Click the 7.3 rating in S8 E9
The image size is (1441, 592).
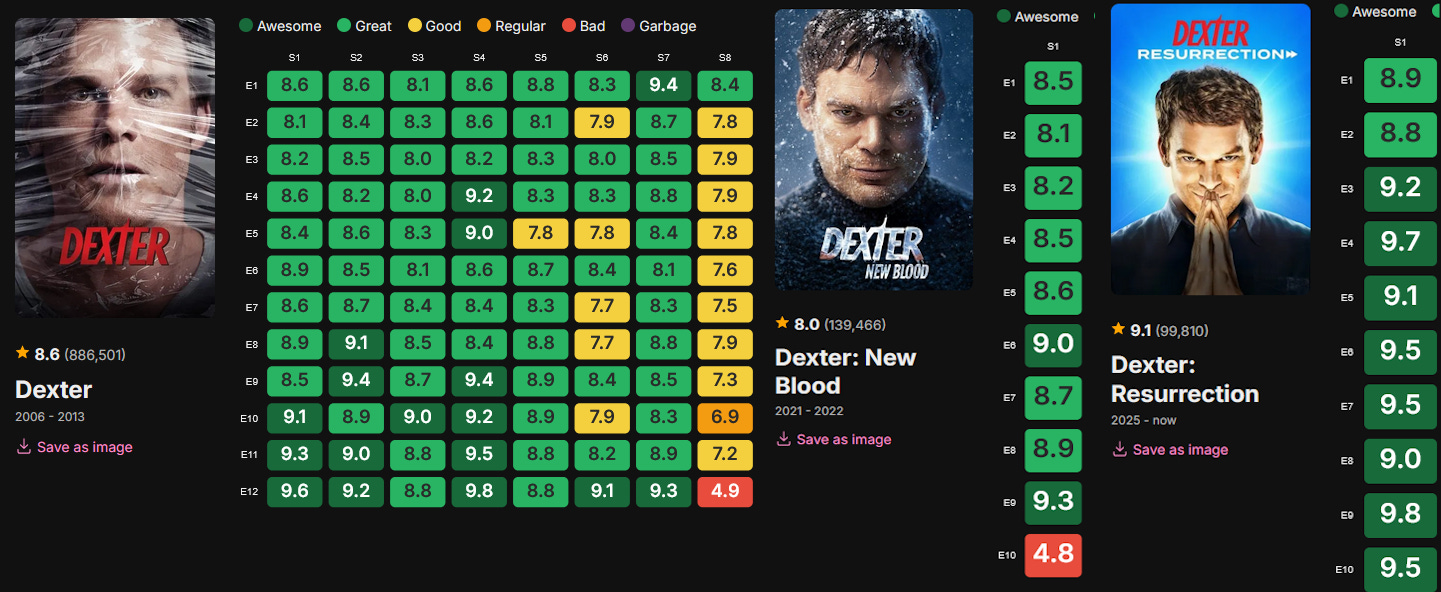[x=725, y=381]
